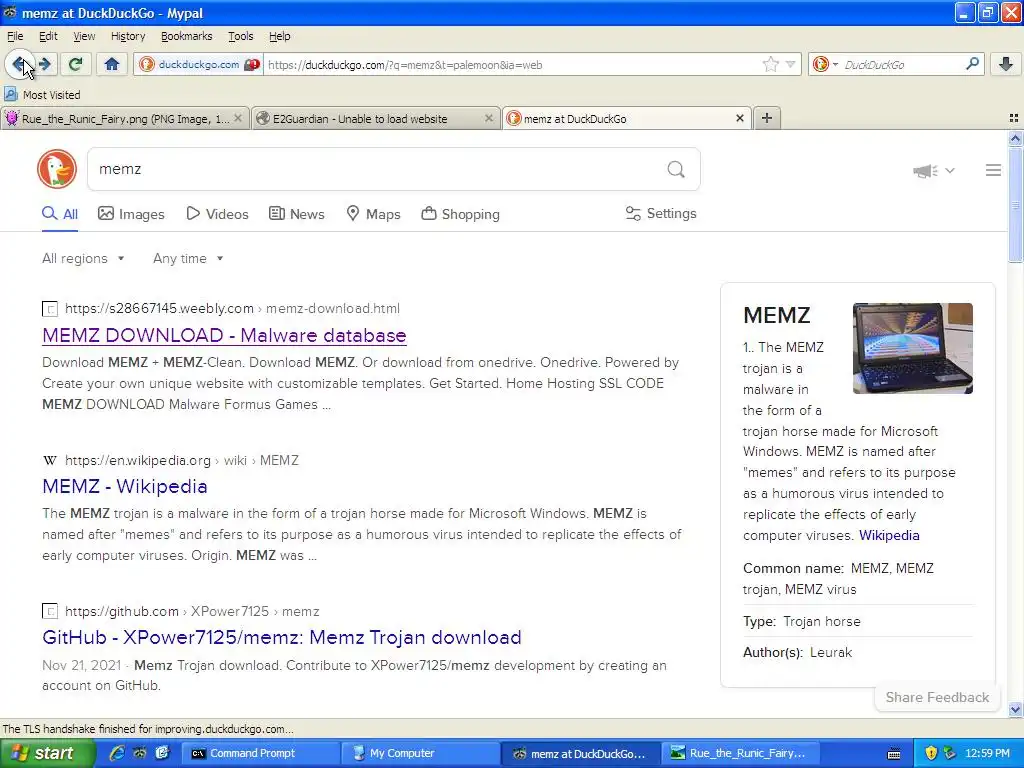Close the Rue_the_Runic_Fairy.png tab

click(x=238, y=118)
